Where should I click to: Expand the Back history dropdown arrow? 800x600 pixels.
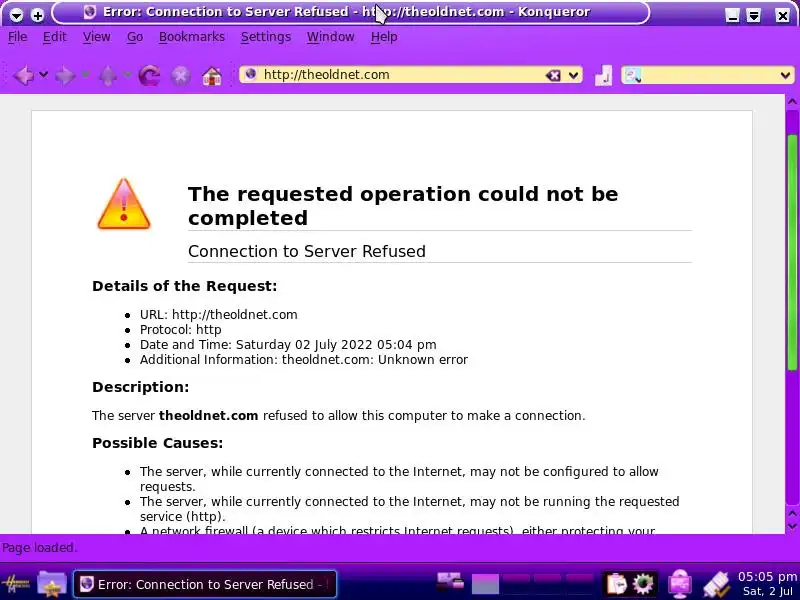coord(44,75)
